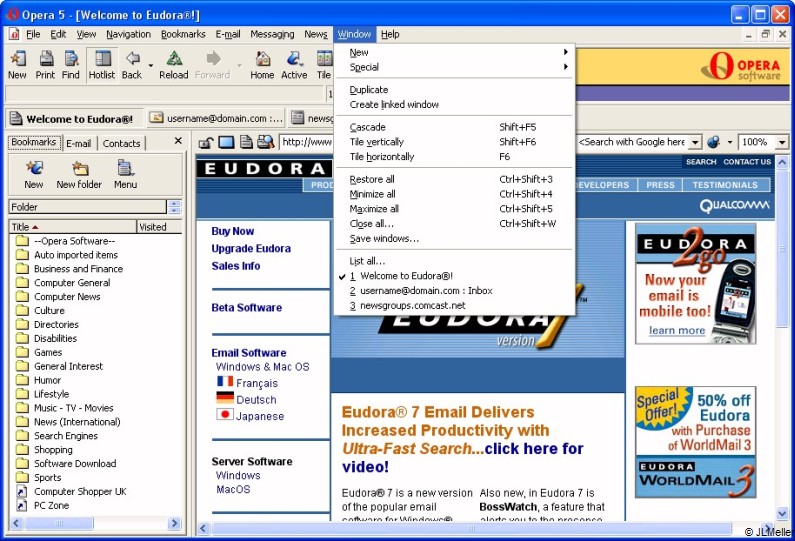Click the Beta Software link

pos(246,308)
